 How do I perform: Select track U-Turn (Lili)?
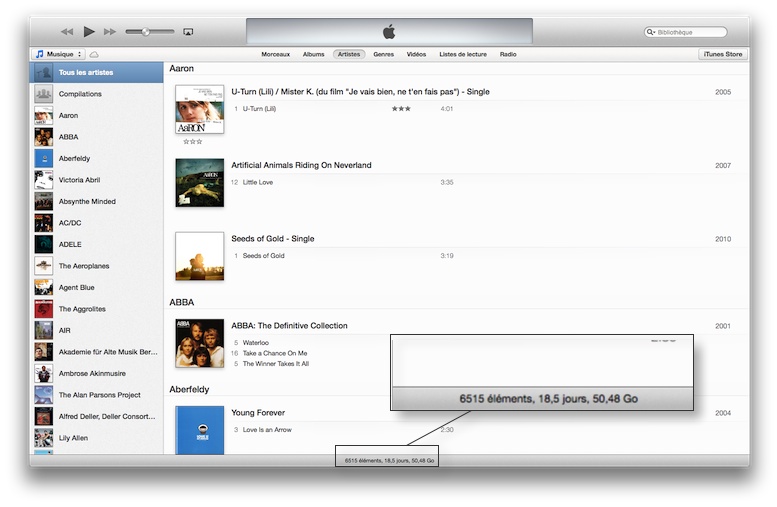[x=259, y=109]
